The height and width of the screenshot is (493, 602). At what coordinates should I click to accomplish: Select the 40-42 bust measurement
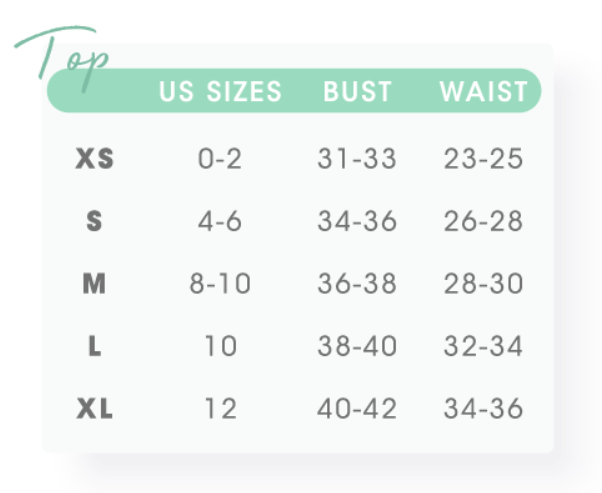(x=357, y=408)
